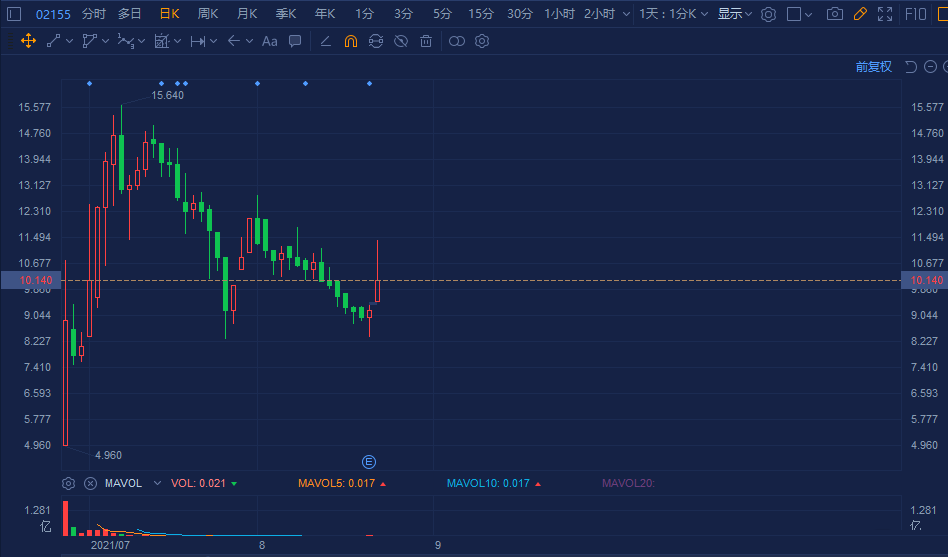
Task: Open the 1天:1分K dropdown
Action: point(674,14)
